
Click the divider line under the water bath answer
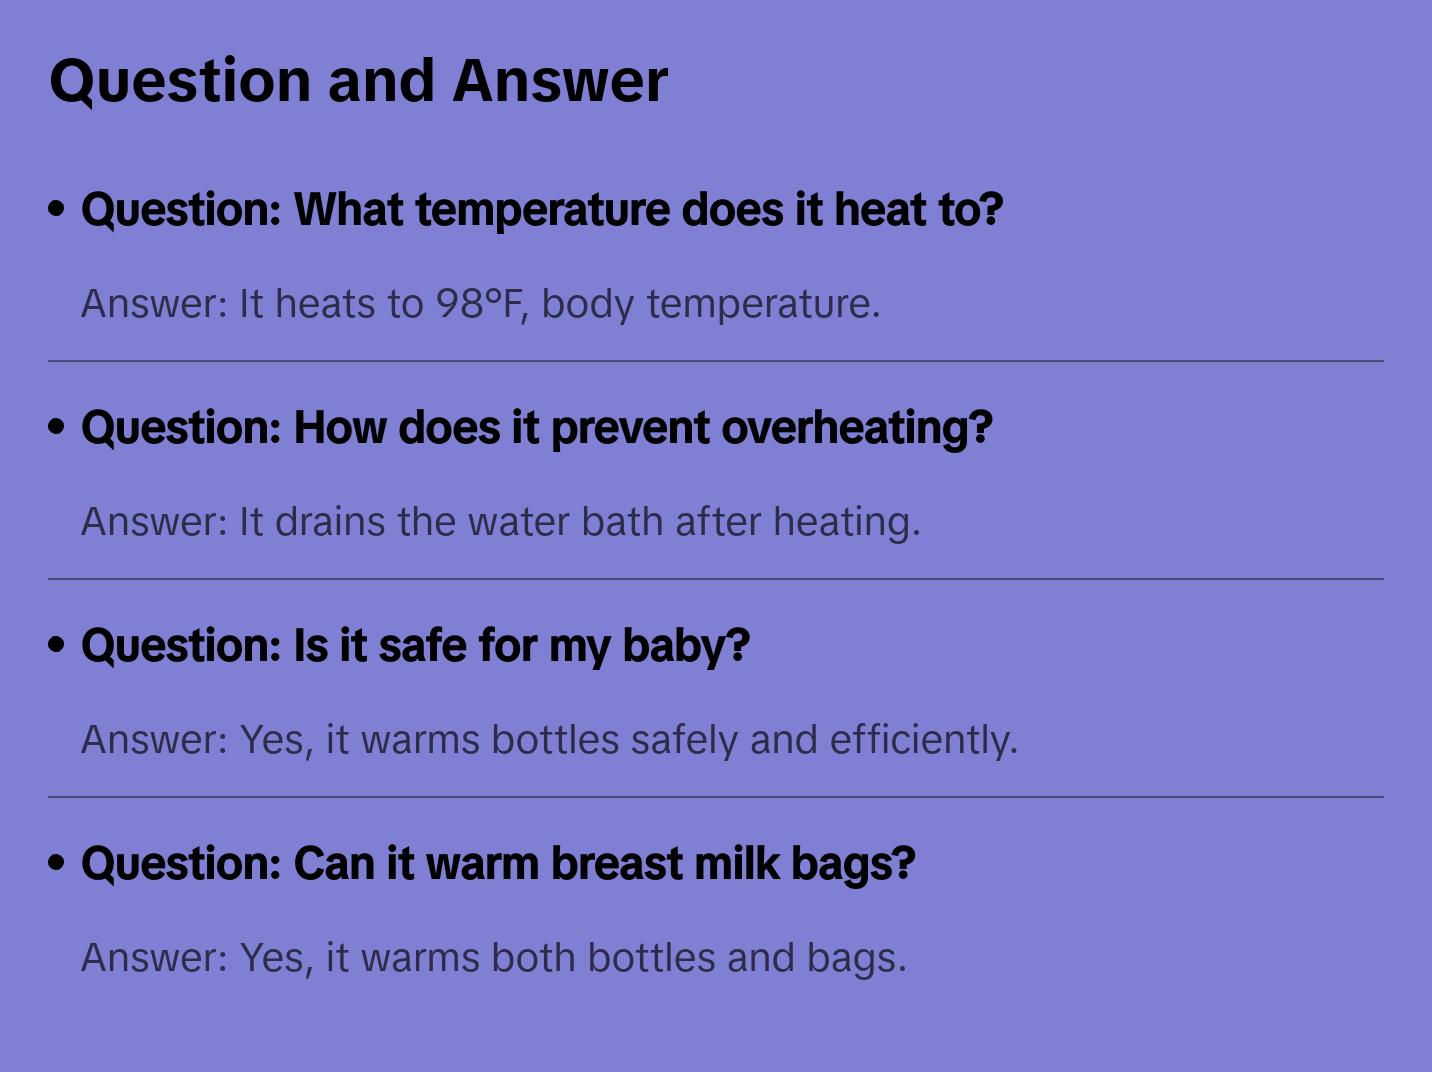coord(716,579)
